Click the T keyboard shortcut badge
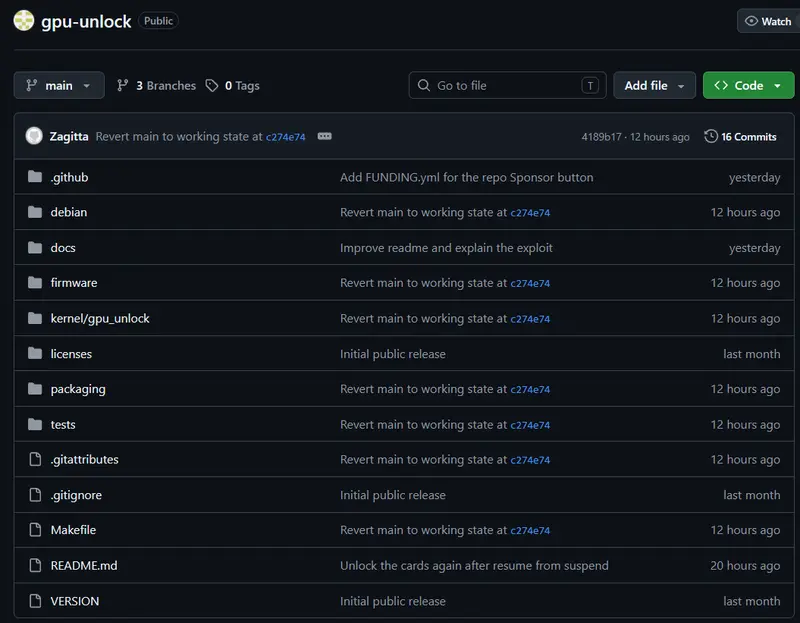This screenshot has height=623, width=800. point(590,85)
